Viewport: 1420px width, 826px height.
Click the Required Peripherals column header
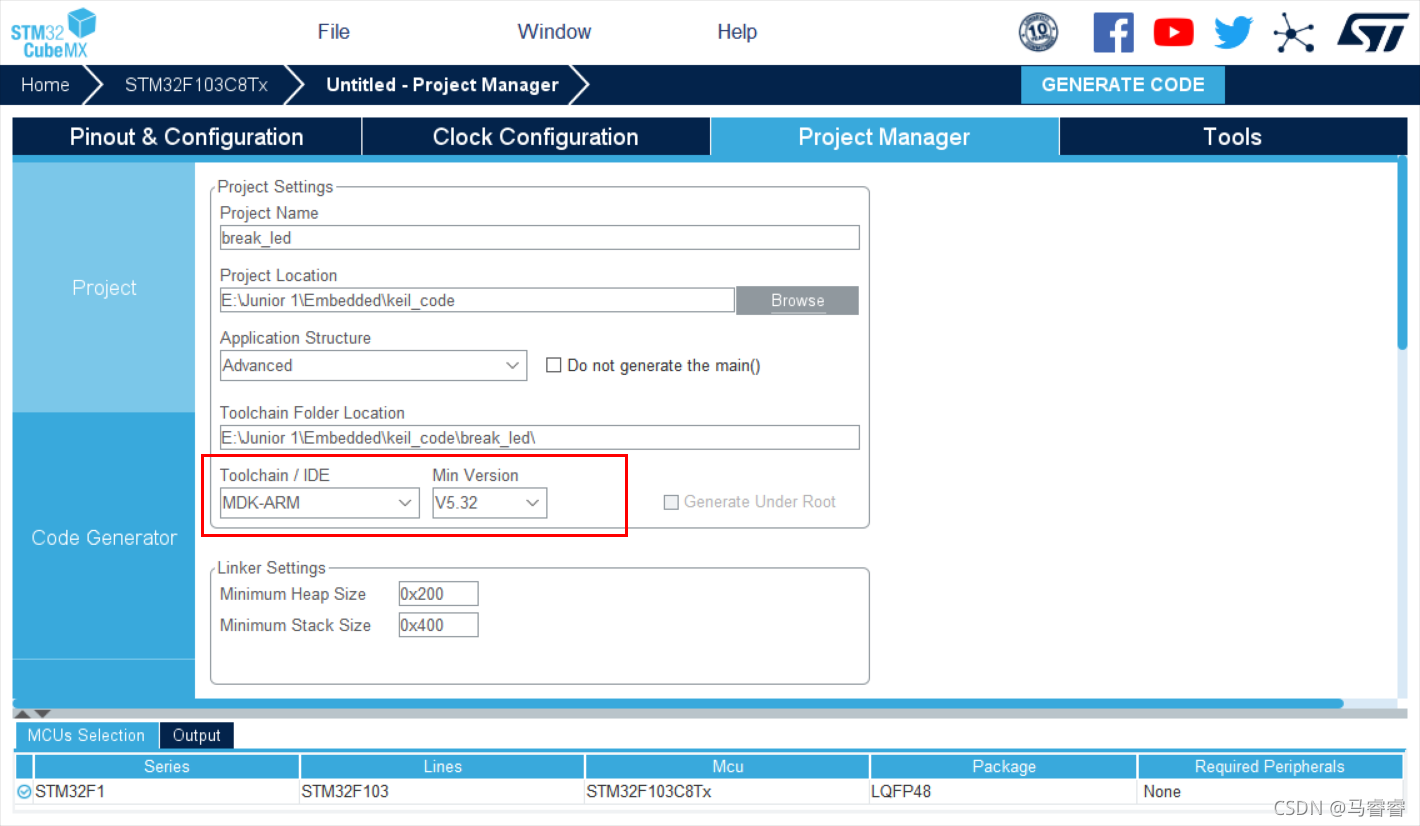(1270, 767)
